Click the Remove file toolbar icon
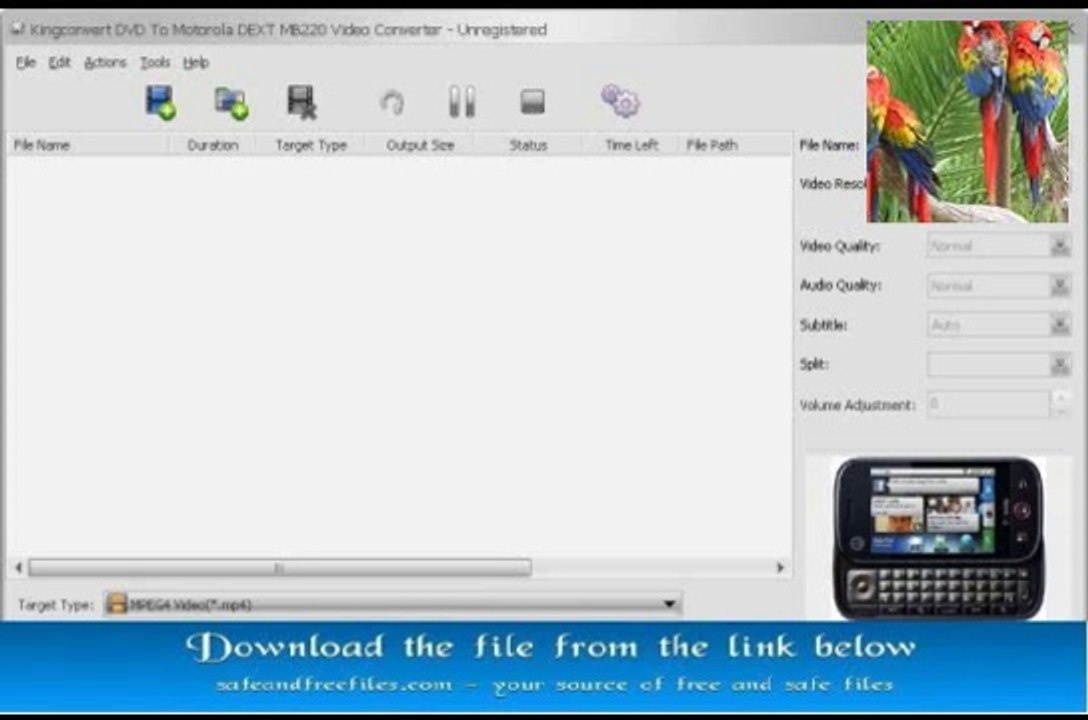 303,103
